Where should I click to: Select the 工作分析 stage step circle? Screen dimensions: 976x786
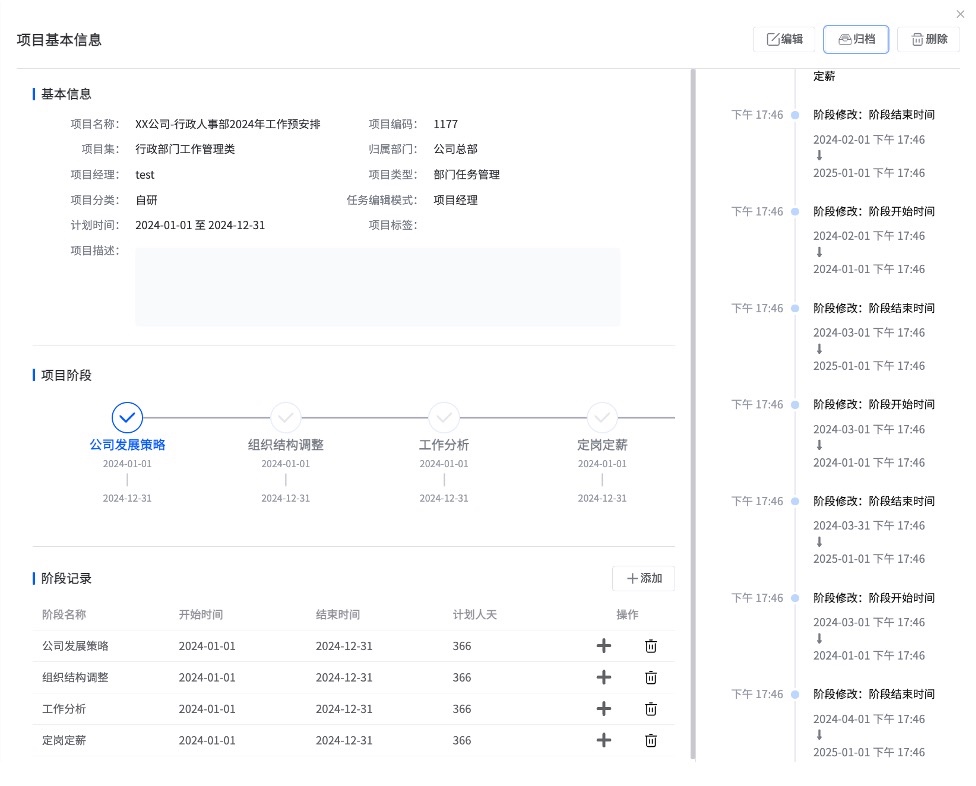(444, 418)
